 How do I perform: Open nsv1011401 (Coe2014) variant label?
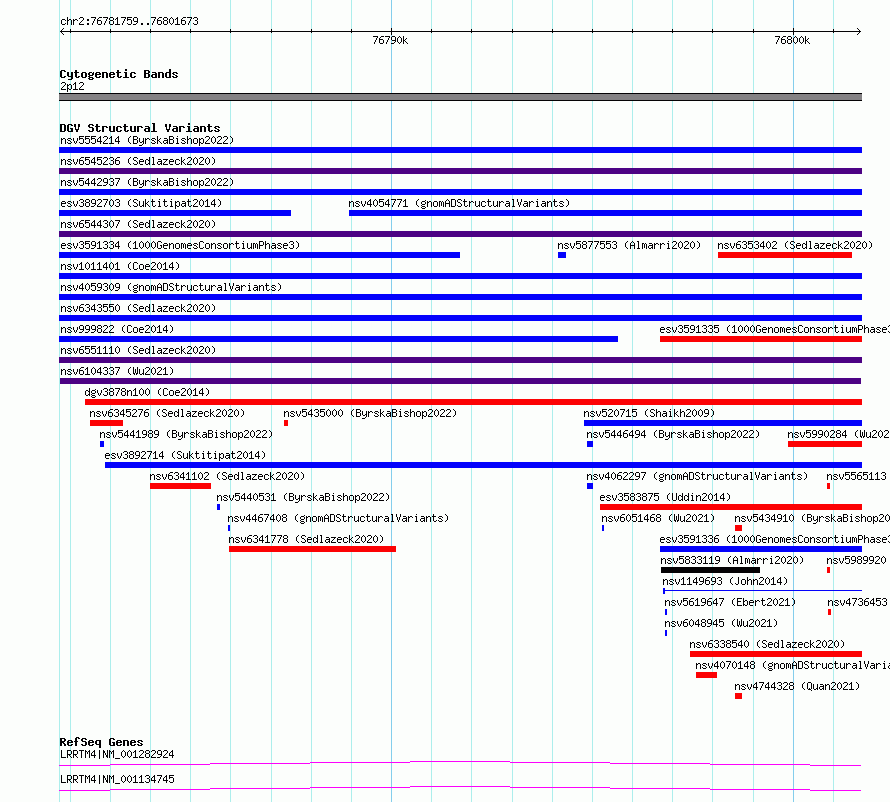tap(120, 266)
